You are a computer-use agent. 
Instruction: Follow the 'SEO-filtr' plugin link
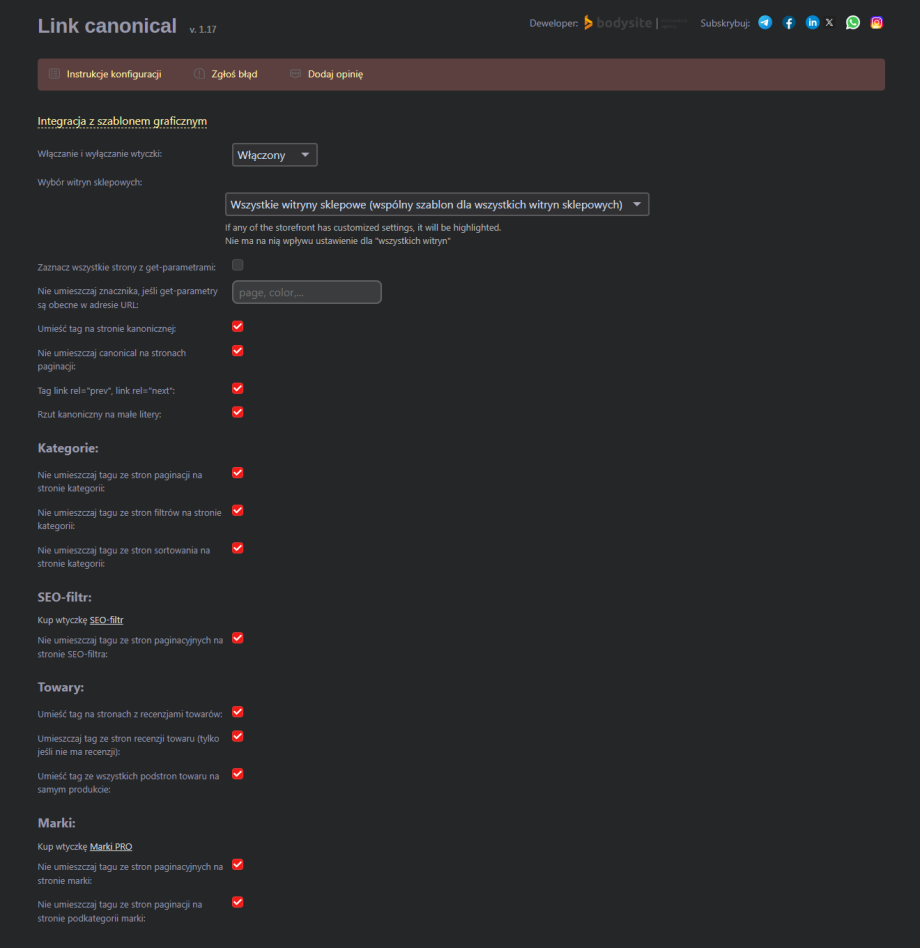106,620
